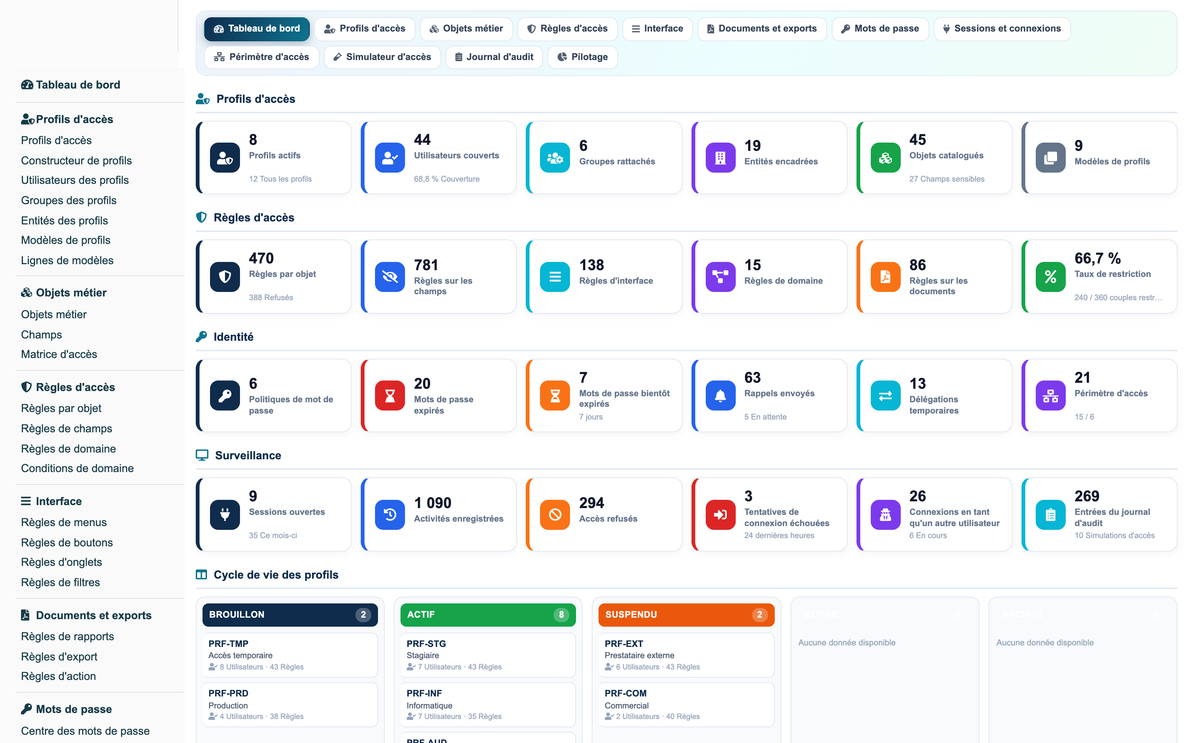The width and height of the screenshot is (1200, 743).
Task: Switch to the Pilotage tab
Action: pyautogui.click(x=583, y=57)
